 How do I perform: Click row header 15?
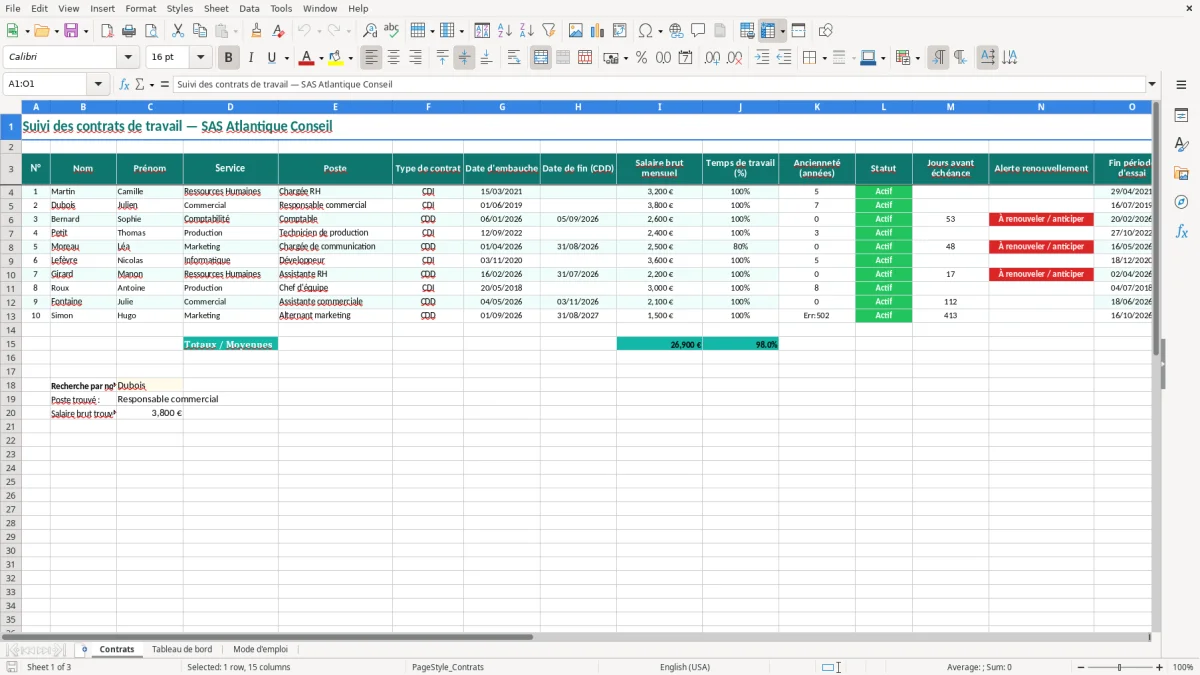[x=11, y=344]
